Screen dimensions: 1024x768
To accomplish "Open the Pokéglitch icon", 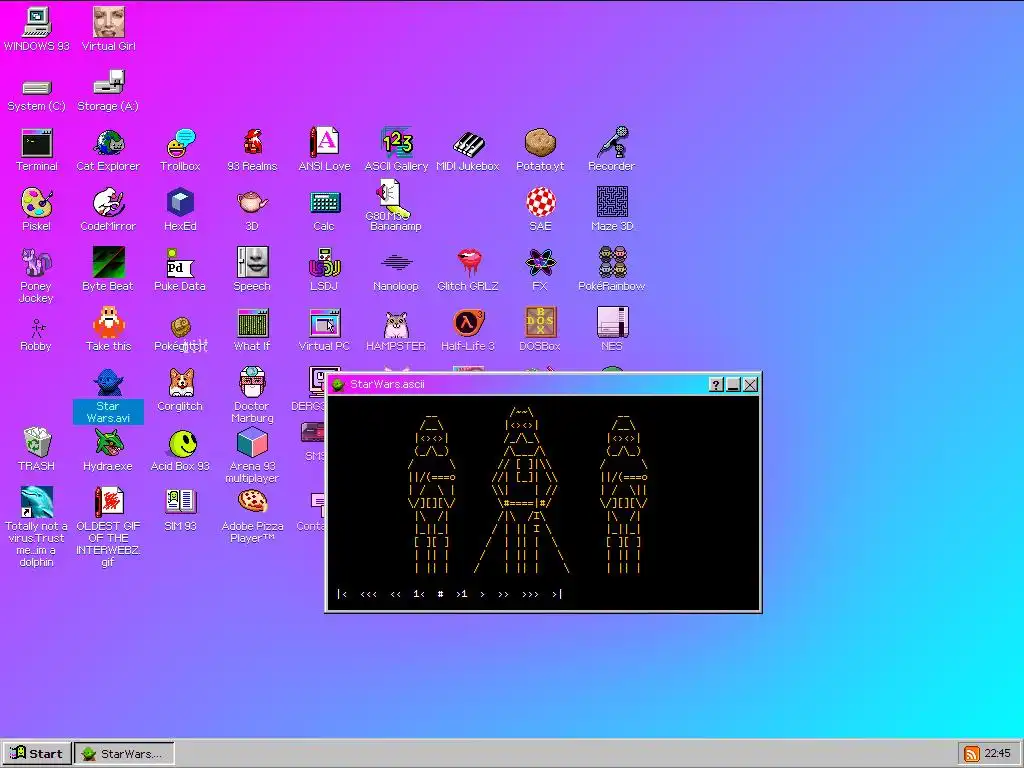I will pyautogui.click(x=180, y=334).
